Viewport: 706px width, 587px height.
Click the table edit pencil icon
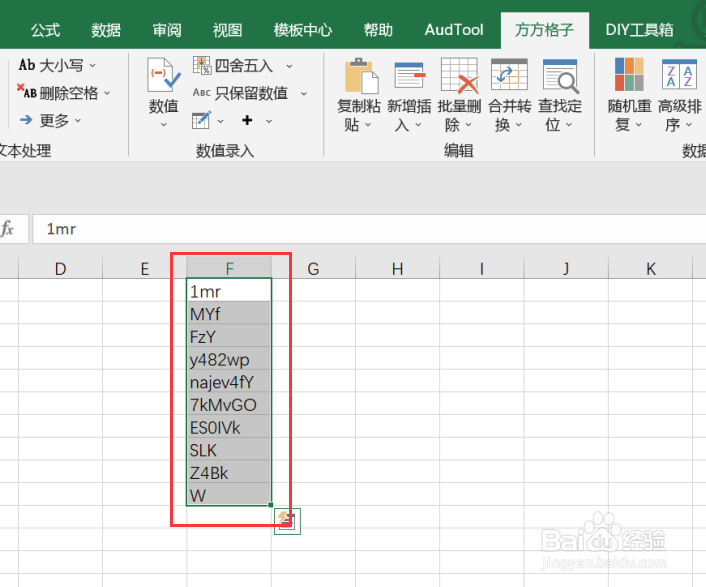click(x=201, y=120)
